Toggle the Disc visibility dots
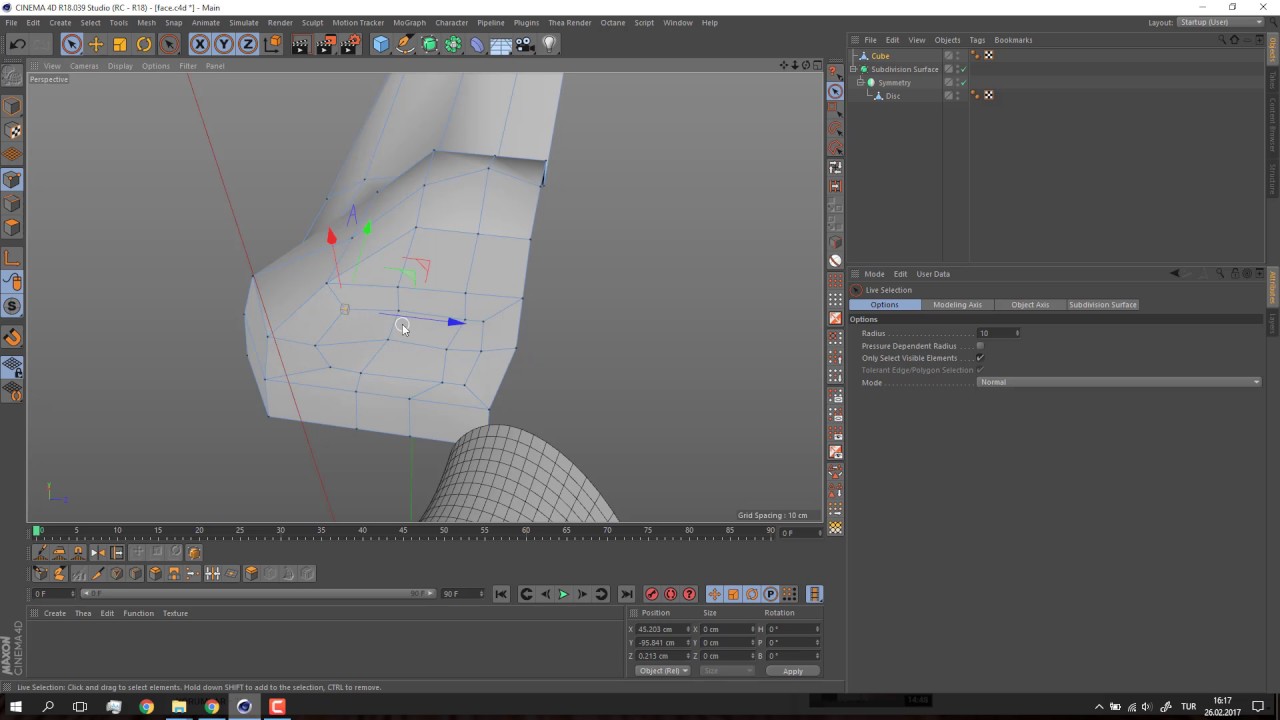This screenshot has height=720, width=1280. [957, 96]
